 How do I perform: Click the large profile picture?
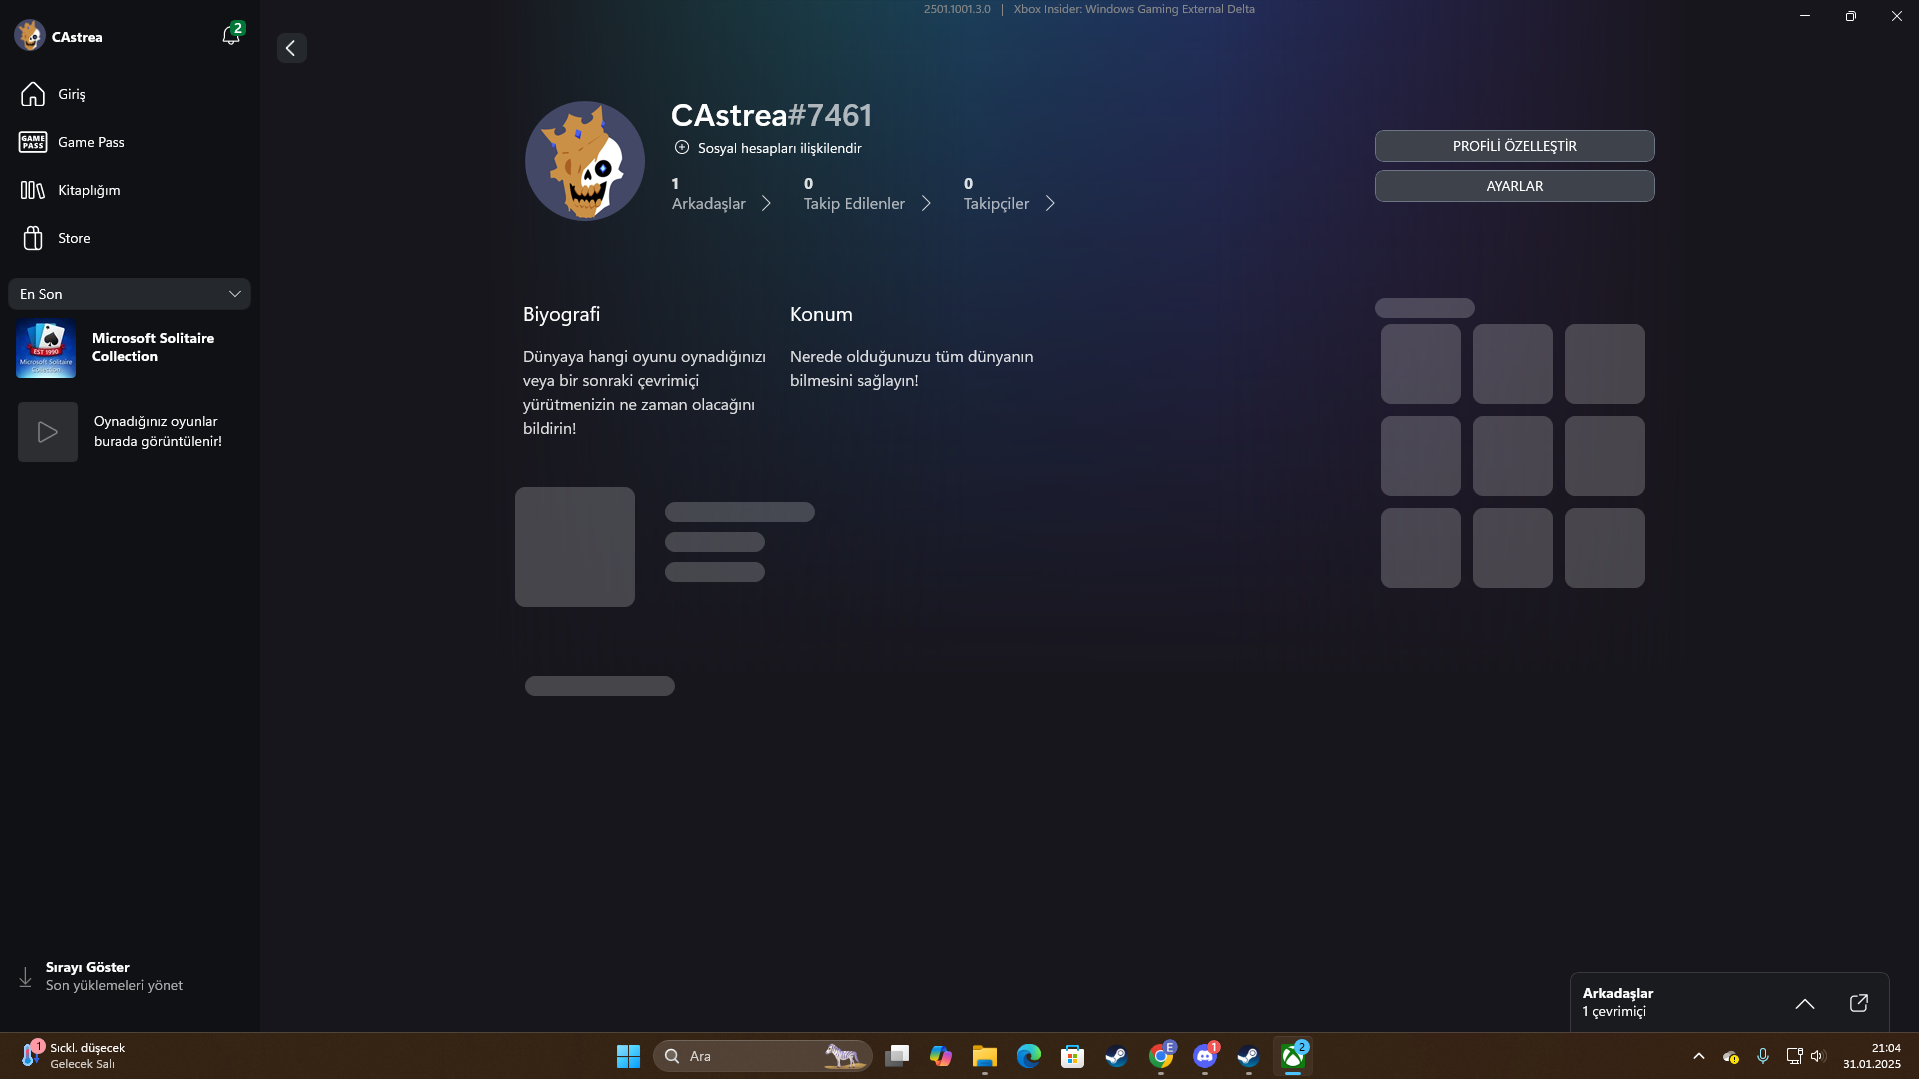[585, 161]
